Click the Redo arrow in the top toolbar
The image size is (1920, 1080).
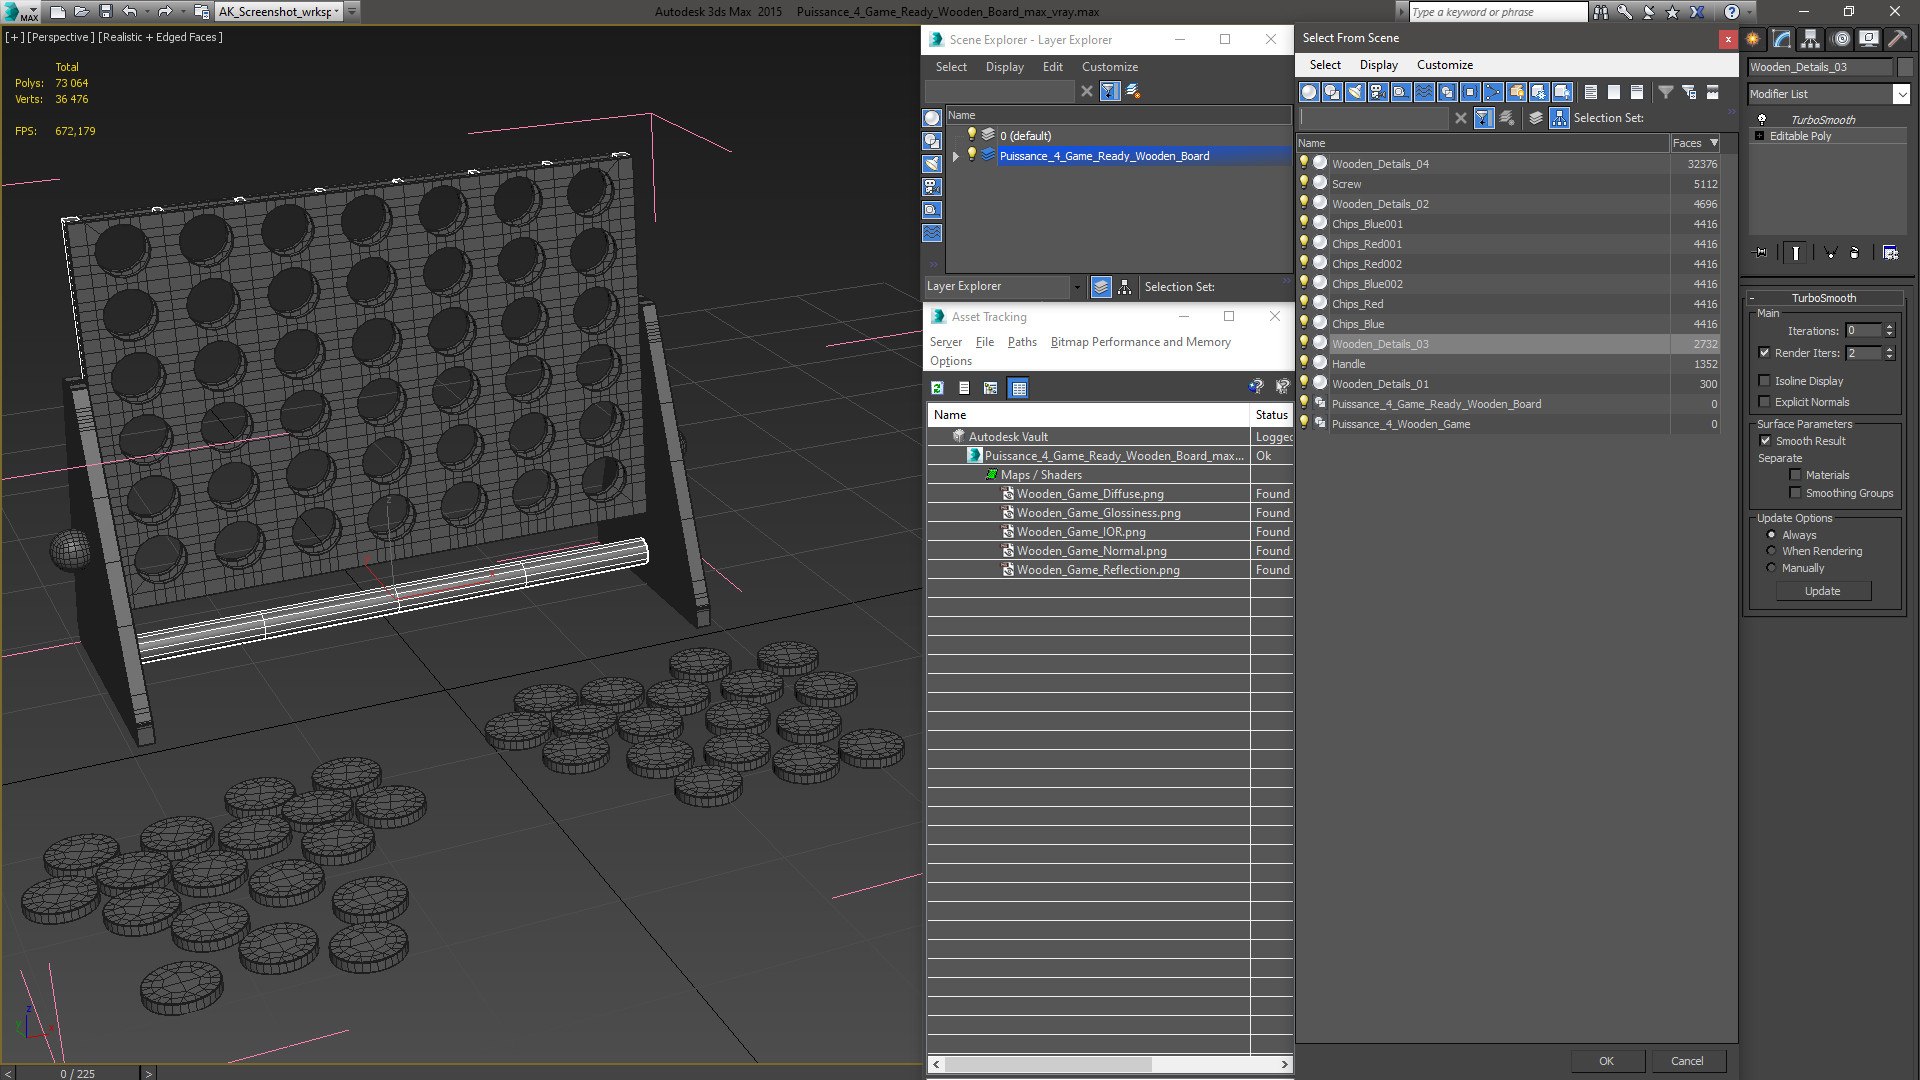[164, 12]
